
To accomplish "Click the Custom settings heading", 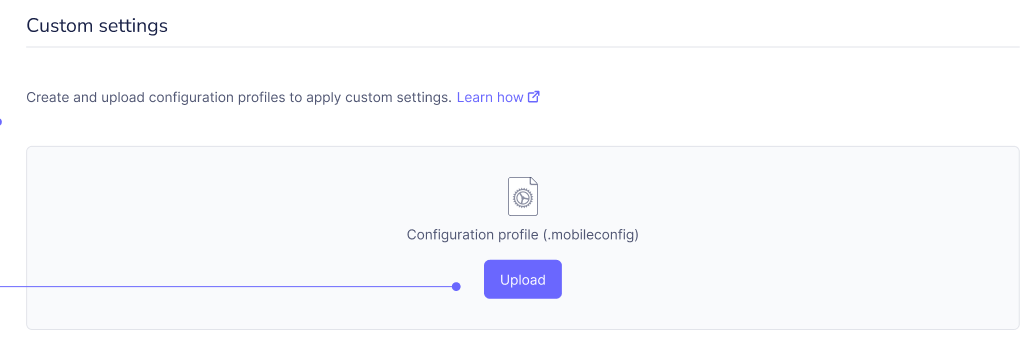I will [96, 26].
